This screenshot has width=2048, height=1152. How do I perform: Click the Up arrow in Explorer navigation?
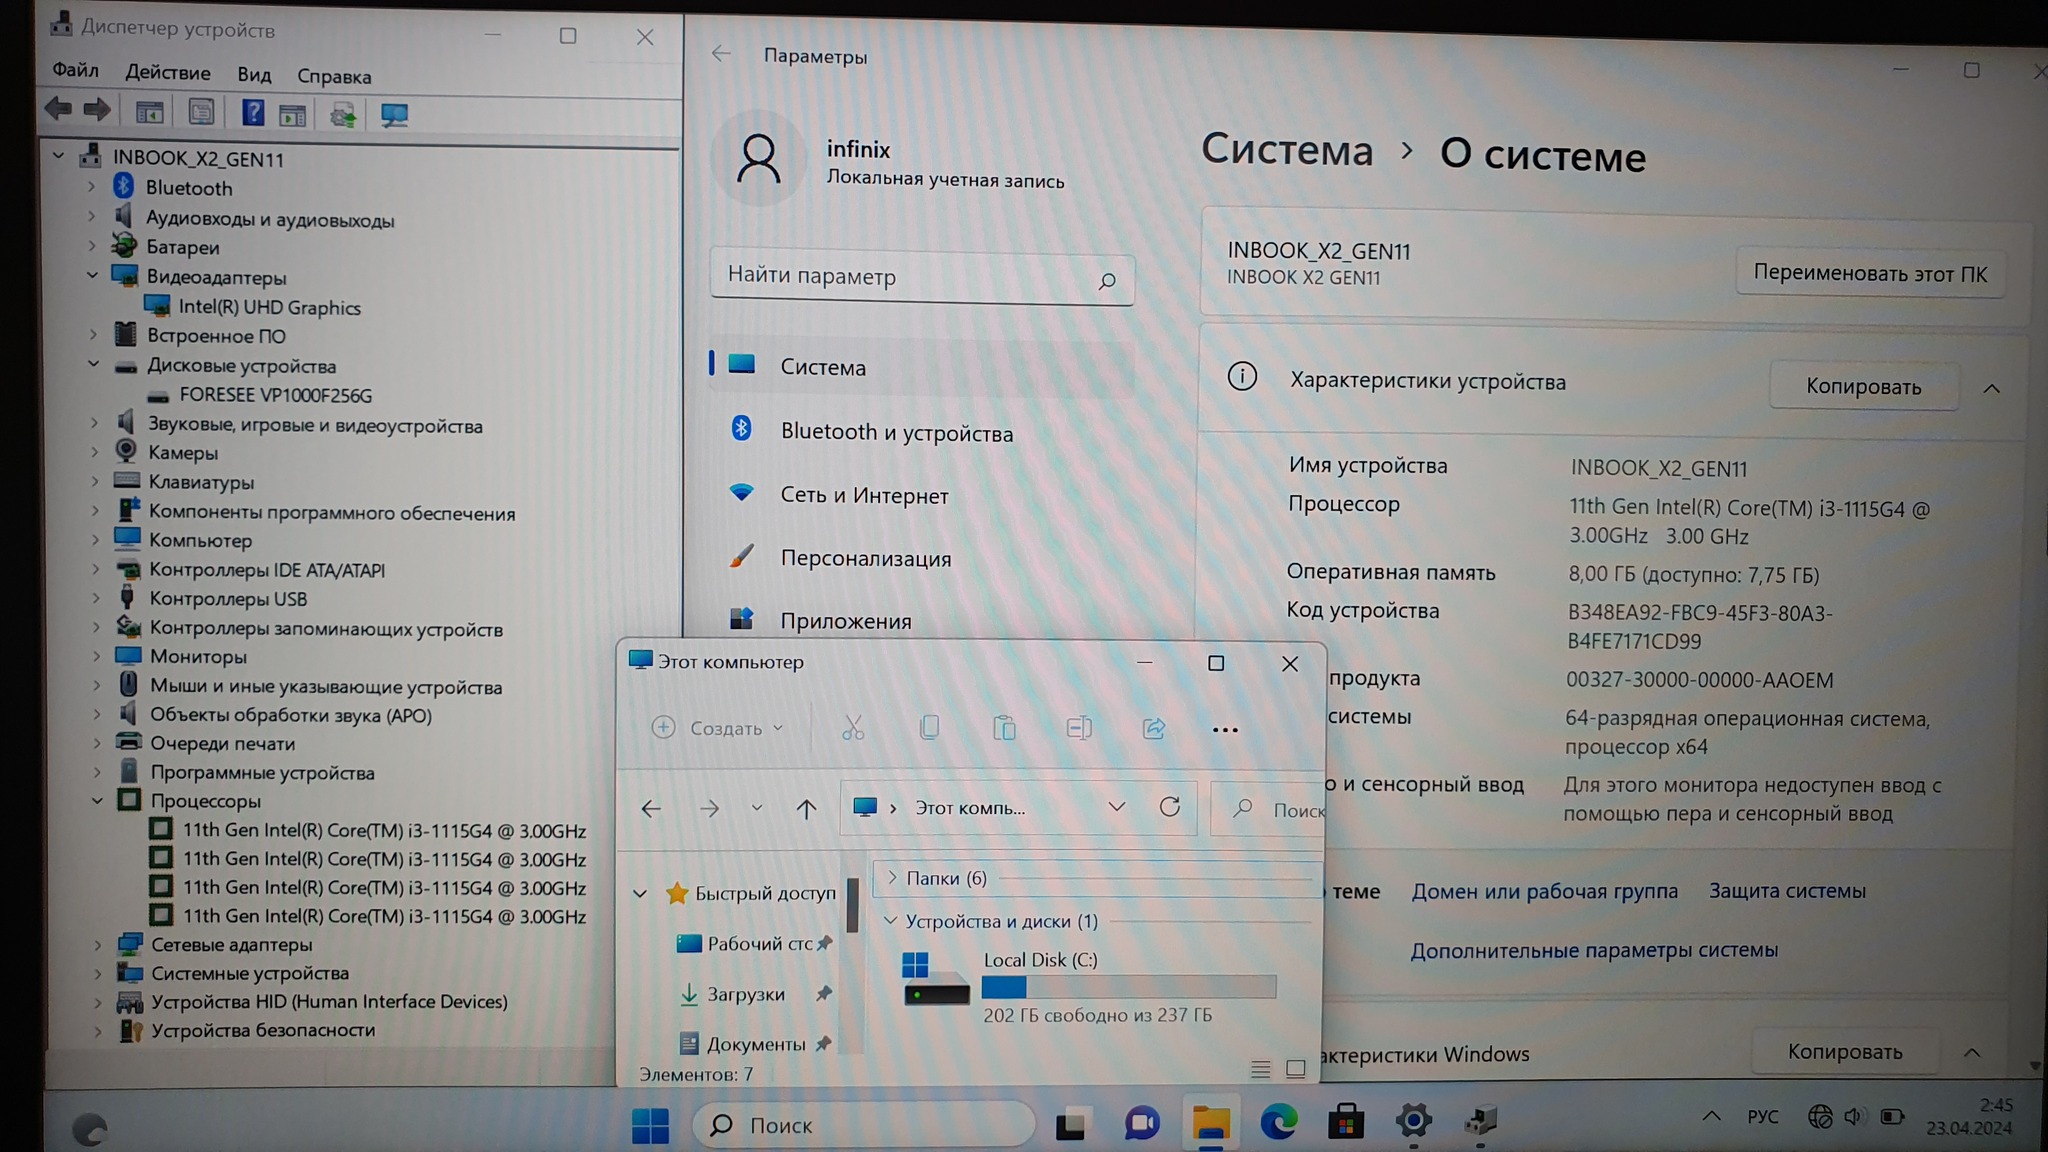tap(806, 808)
